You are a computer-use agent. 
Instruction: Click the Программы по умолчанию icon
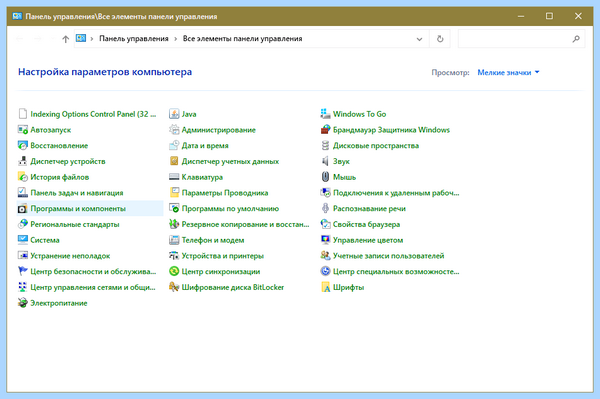point(174,208)
